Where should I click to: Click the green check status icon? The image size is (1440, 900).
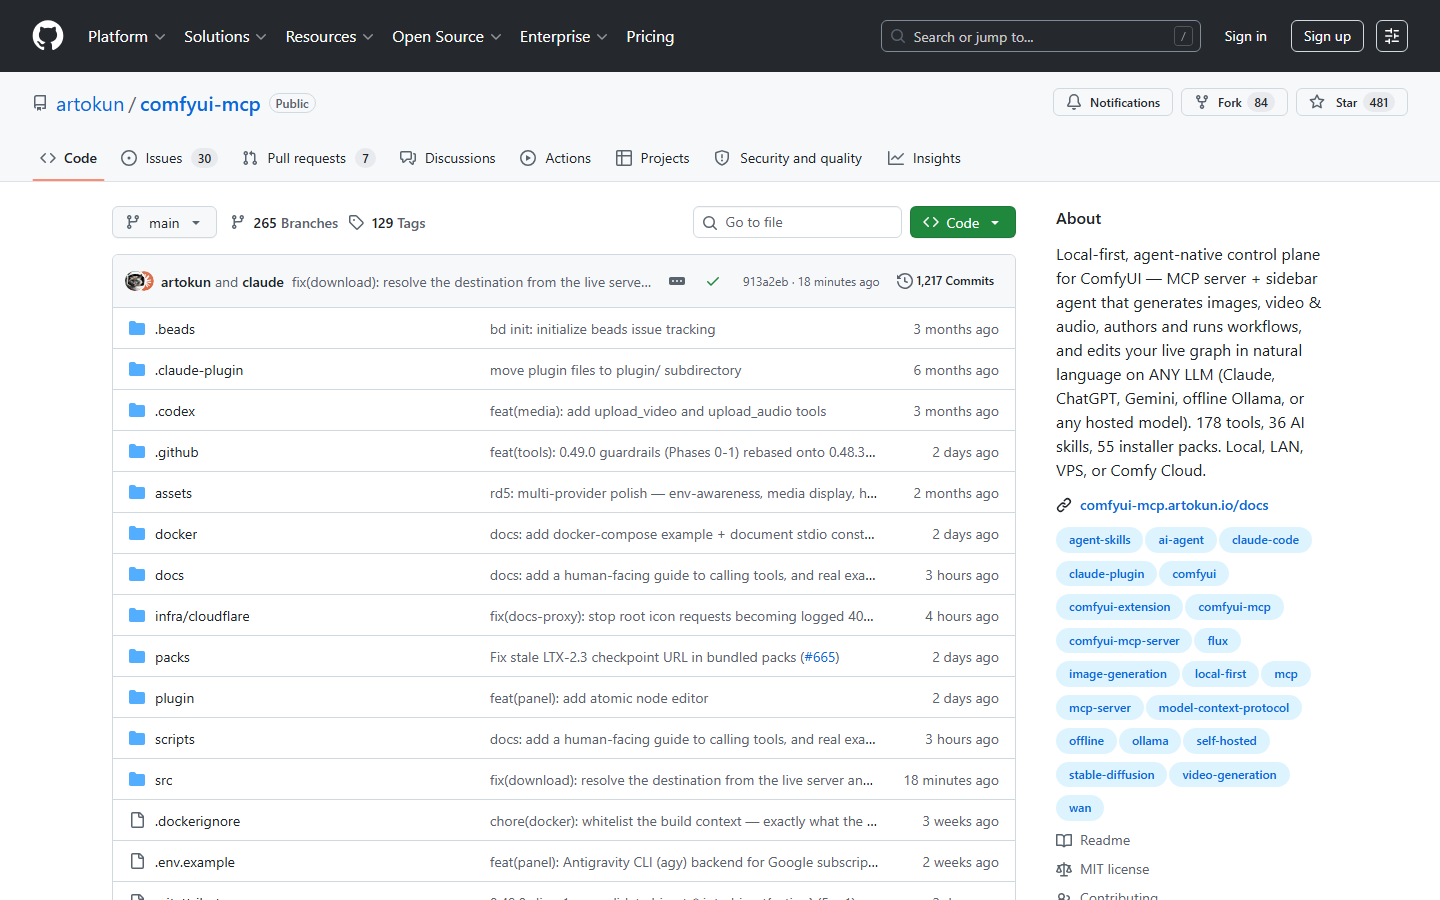(x=713, y=281)
